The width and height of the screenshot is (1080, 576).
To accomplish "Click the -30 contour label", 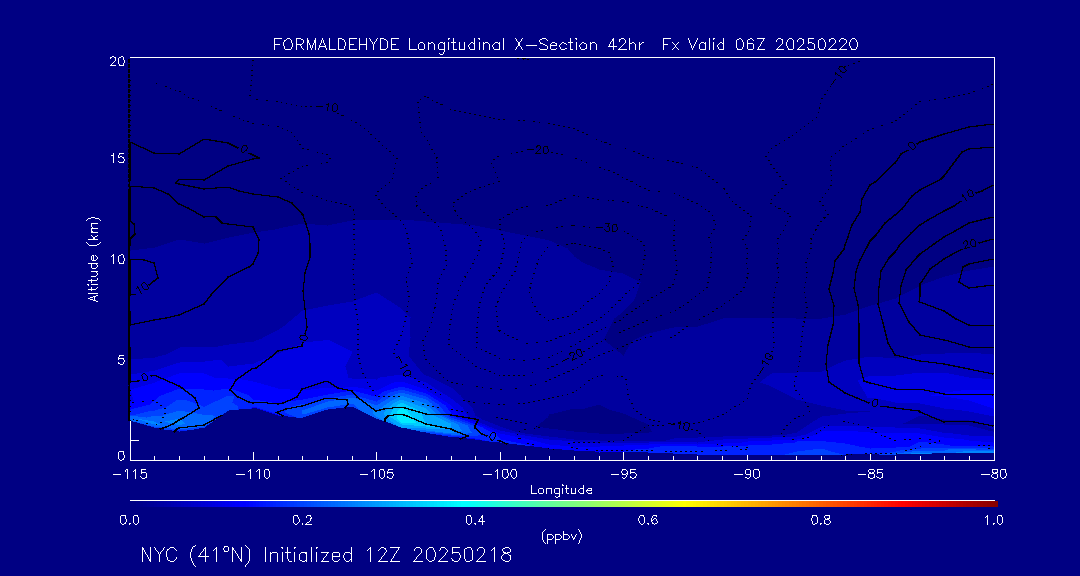I will pos(607,228).
